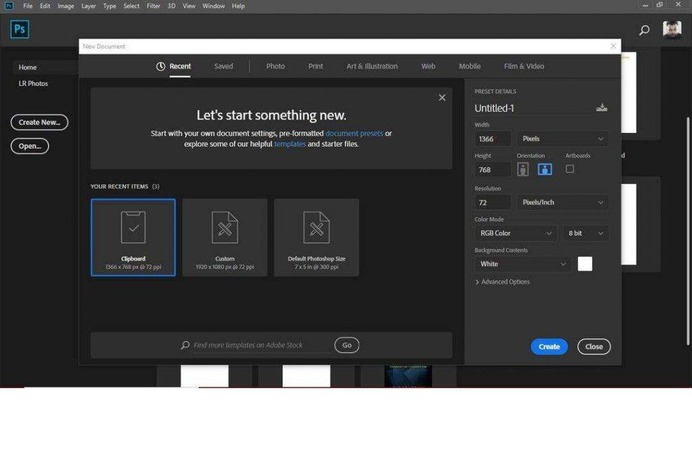The width and height of the screenshot is (692, 475).
Task: Open the Edit menu
Action: (x=45, y=6)
